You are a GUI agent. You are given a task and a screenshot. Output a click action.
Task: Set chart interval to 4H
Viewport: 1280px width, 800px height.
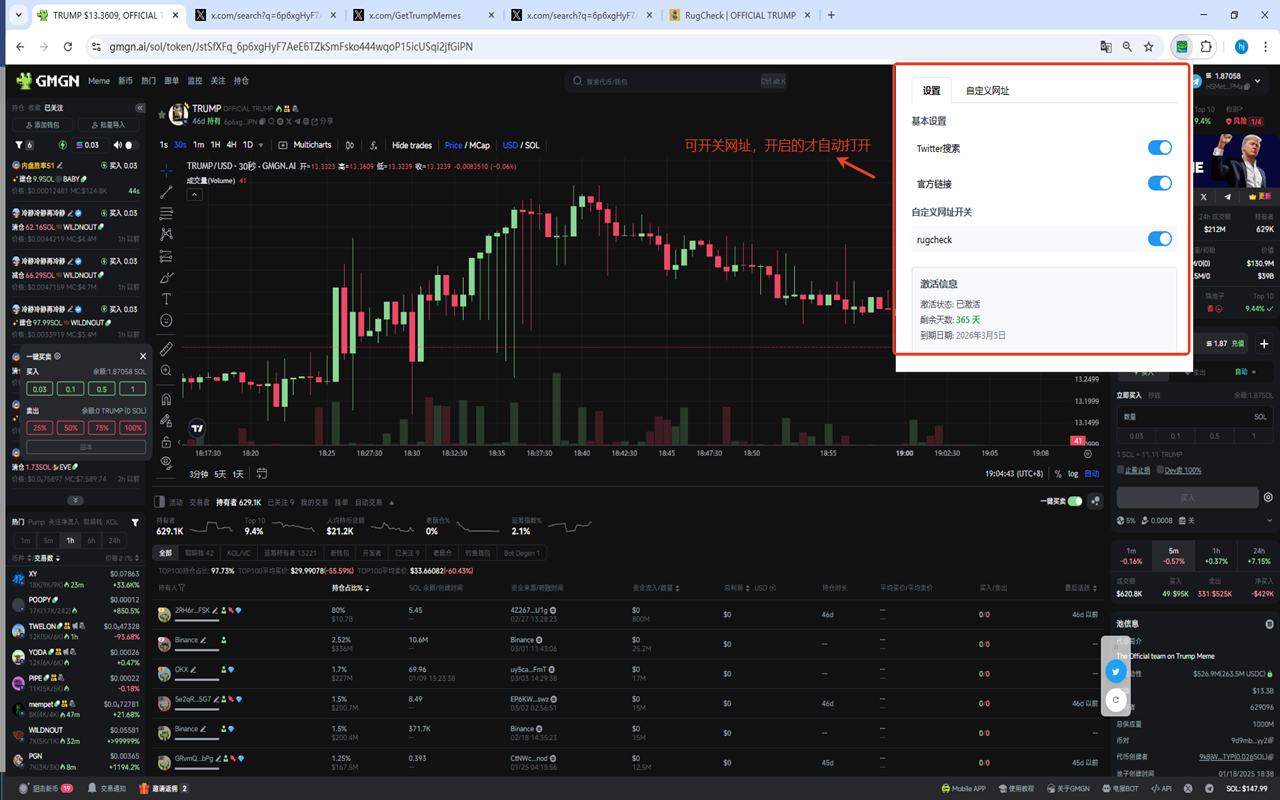(231, 145)
